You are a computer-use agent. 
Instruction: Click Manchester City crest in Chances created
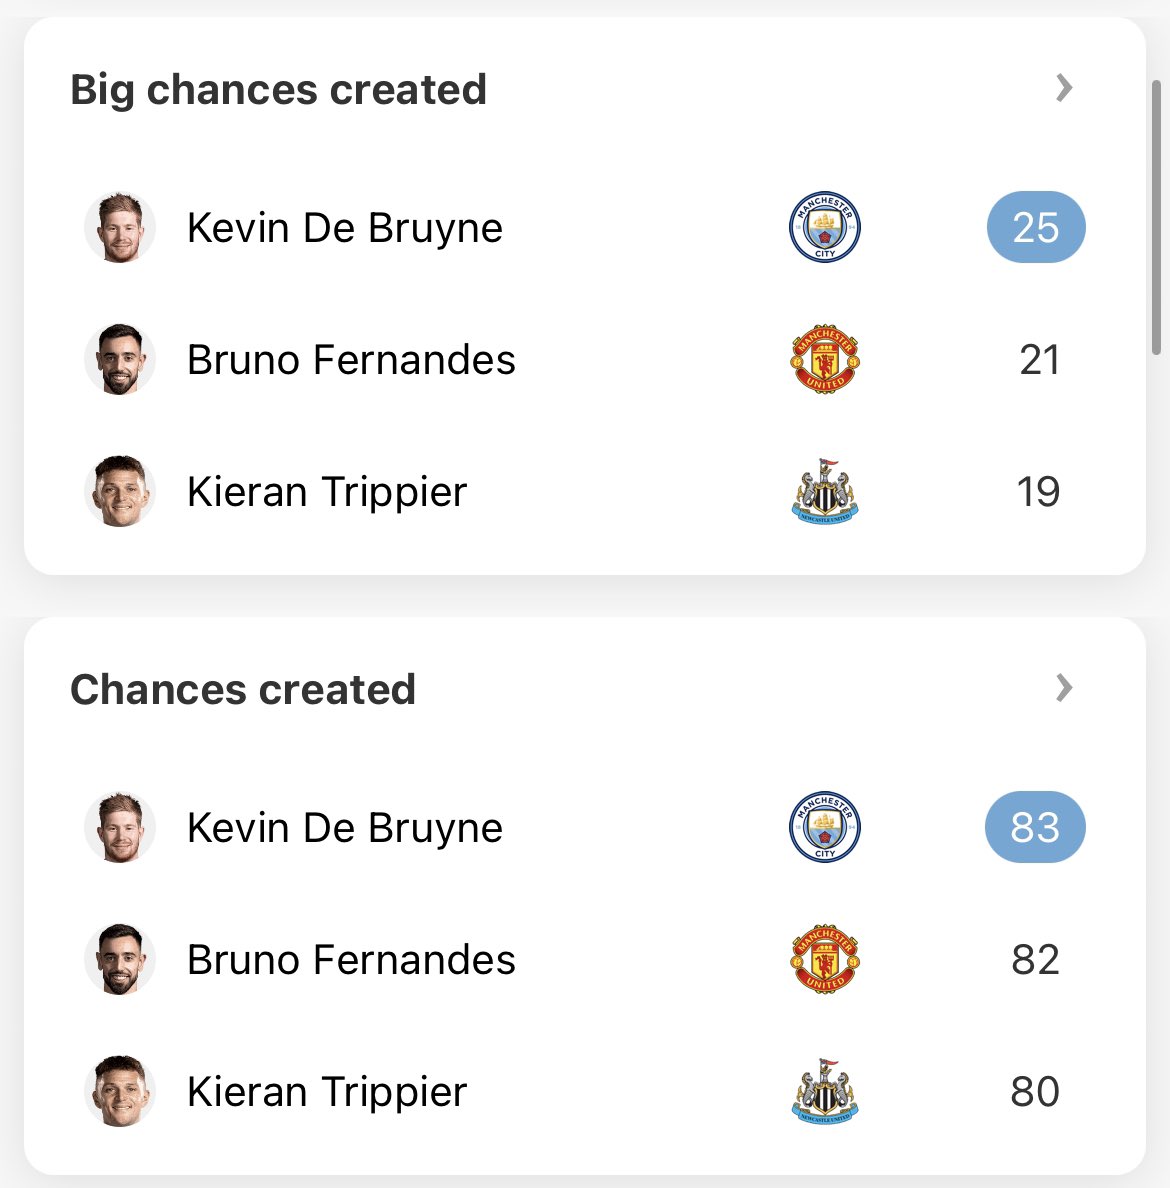point(824,827)
